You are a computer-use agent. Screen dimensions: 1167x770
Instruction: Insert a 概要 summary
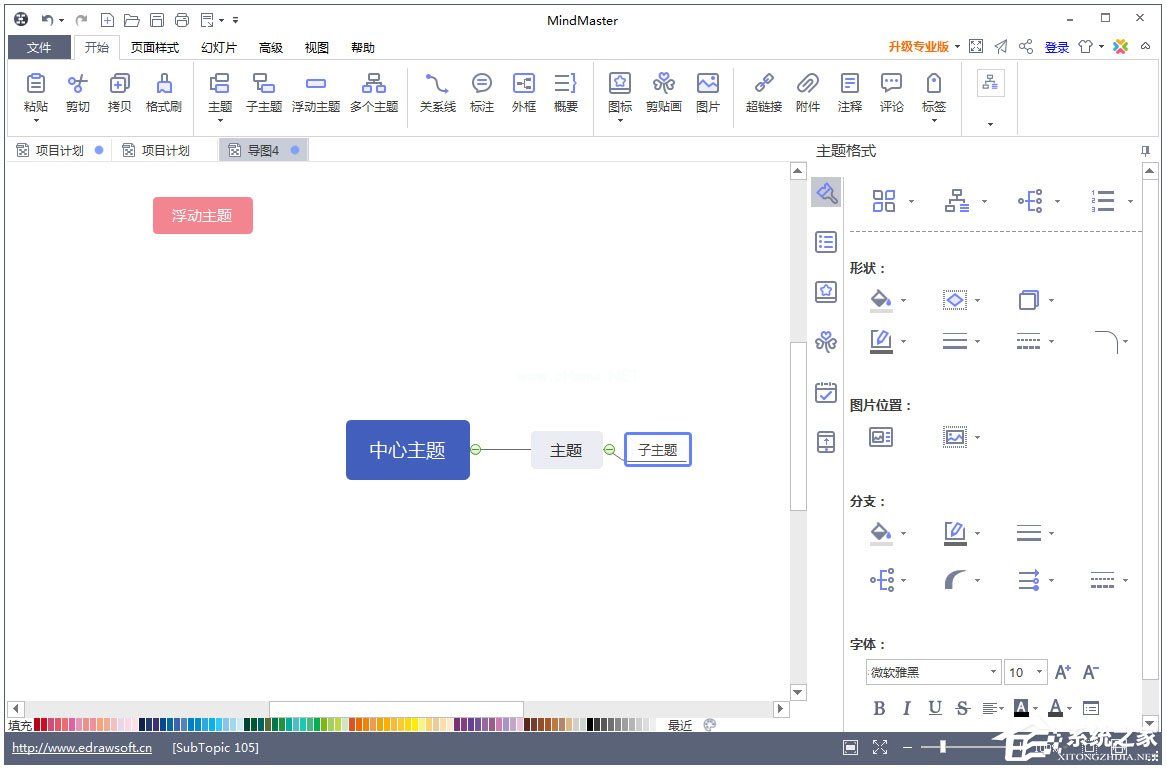[565, 95]
